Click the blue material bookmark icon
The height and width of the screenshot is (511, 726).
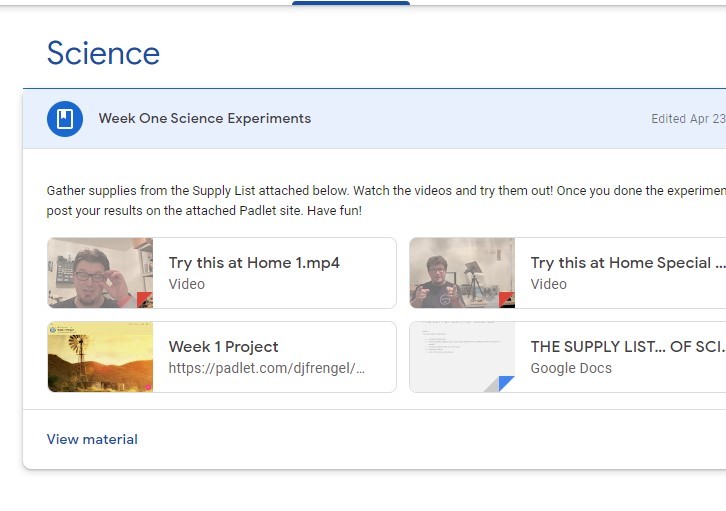click(x=65, y=119)
